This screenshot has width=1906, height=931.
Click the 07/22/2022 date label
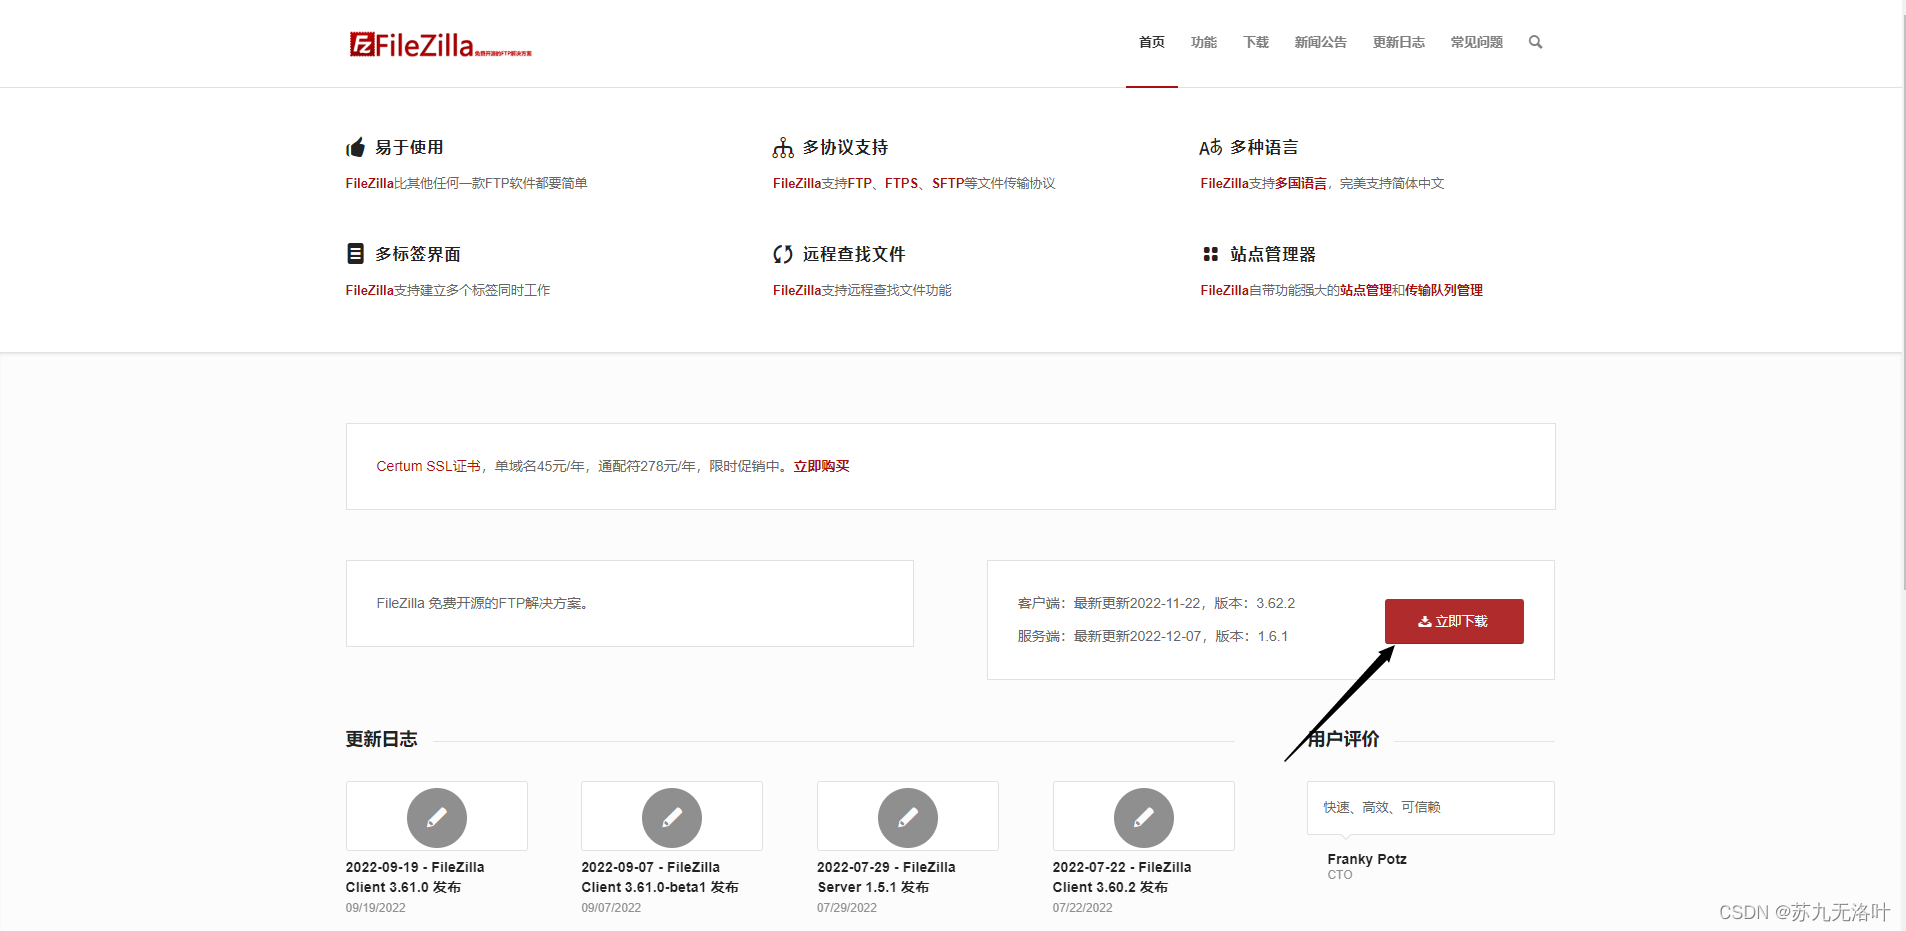click(x=1082, y=908)
